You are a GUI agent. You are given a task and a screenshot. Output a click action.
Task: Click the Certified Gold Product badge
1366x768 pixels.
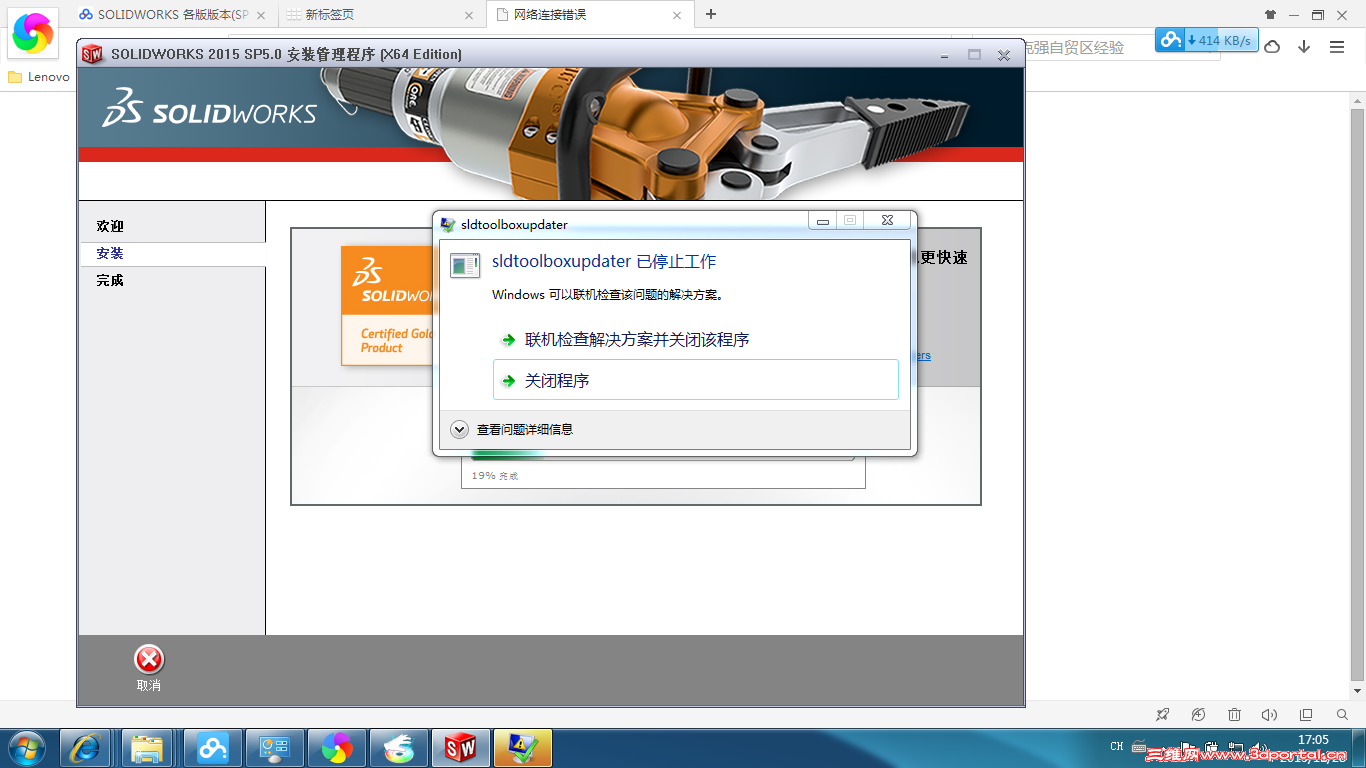point(388,305)
